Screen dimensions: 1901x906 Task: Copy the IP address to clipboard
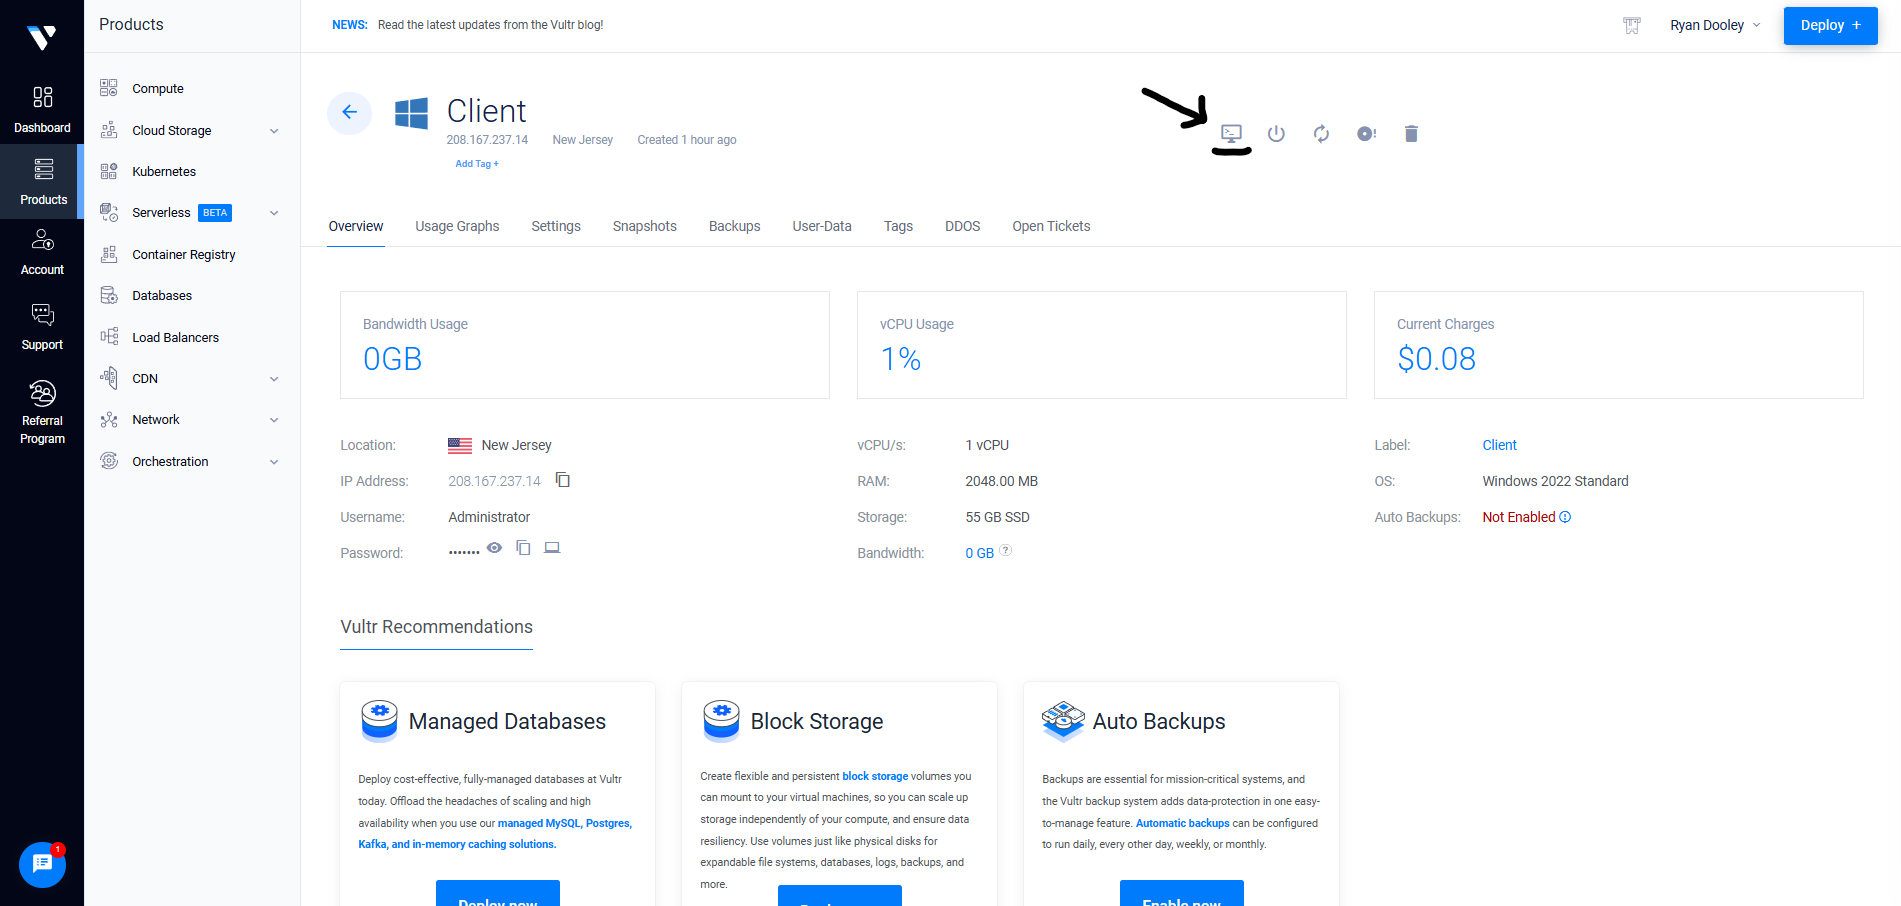[563, 480]
